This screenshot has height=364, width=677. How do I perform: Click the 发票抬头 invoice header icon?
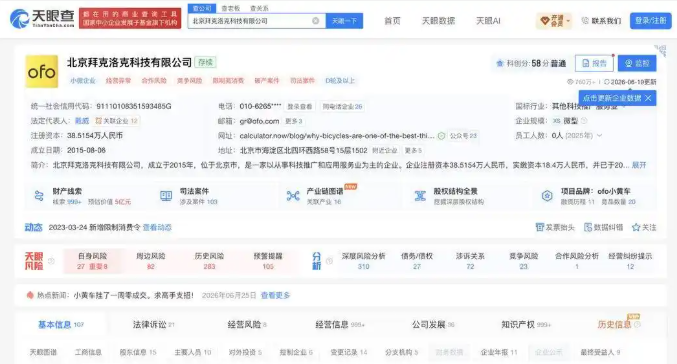coord(540,227)
